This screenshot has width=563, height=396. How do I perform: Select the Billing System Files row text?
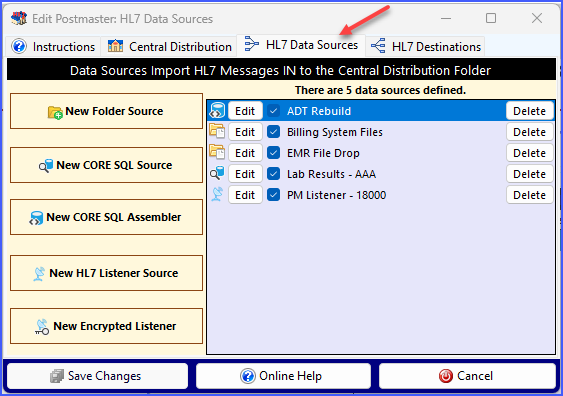pyautogui.click(x=335, y=132)
